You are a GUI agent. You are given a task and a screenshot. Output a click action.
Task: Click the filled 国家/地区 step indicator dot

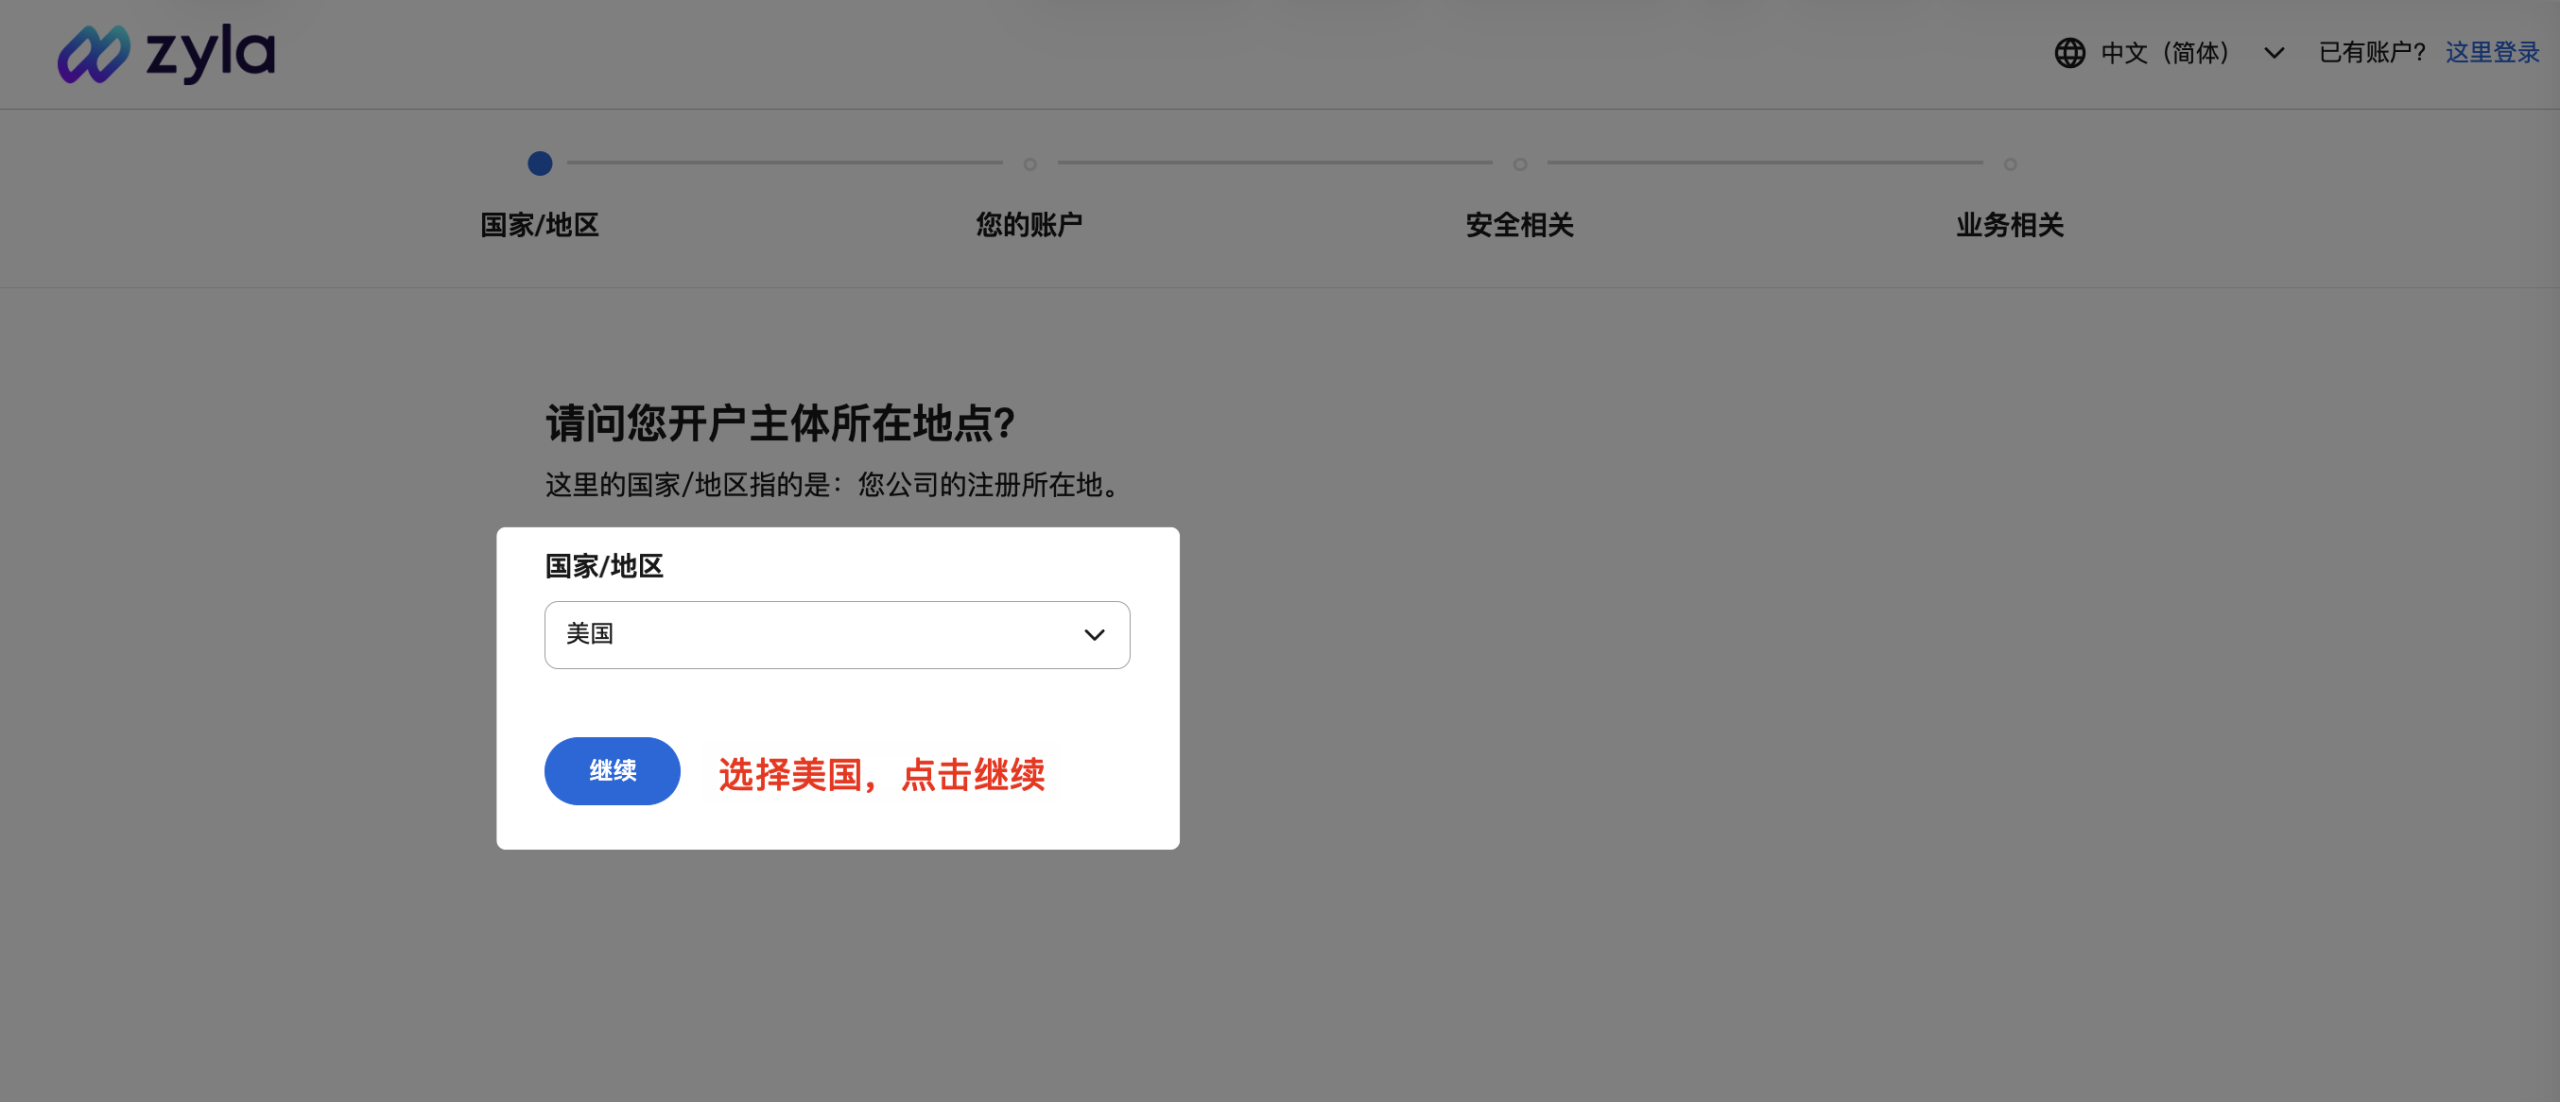coord(540,163)
